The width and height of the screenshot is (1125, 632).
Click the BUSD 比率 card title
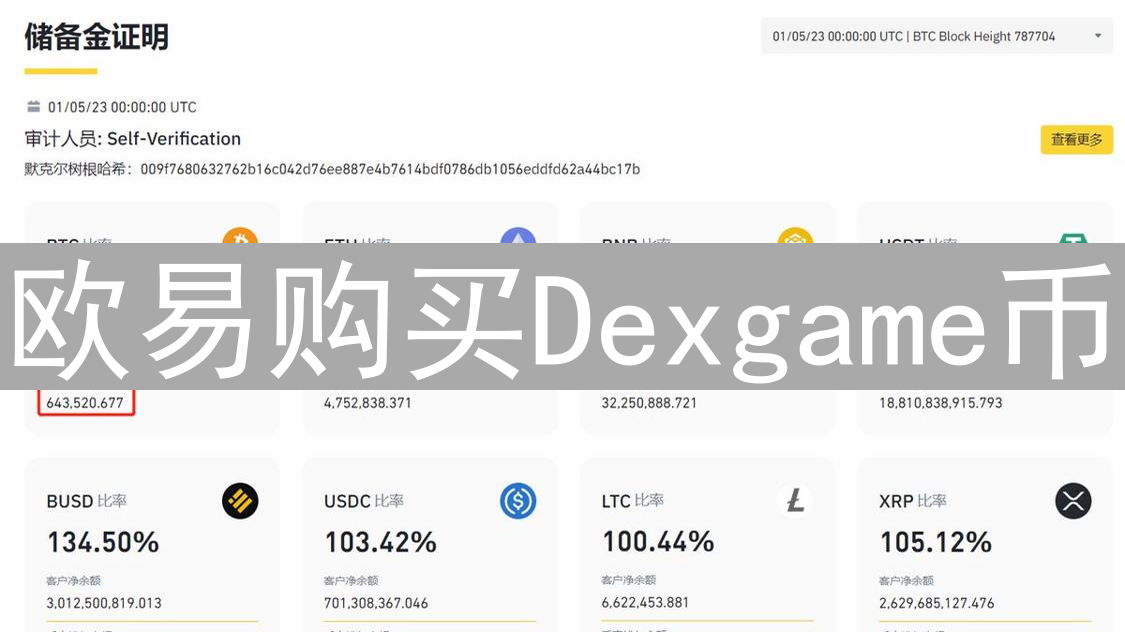(x=87, y=501)
